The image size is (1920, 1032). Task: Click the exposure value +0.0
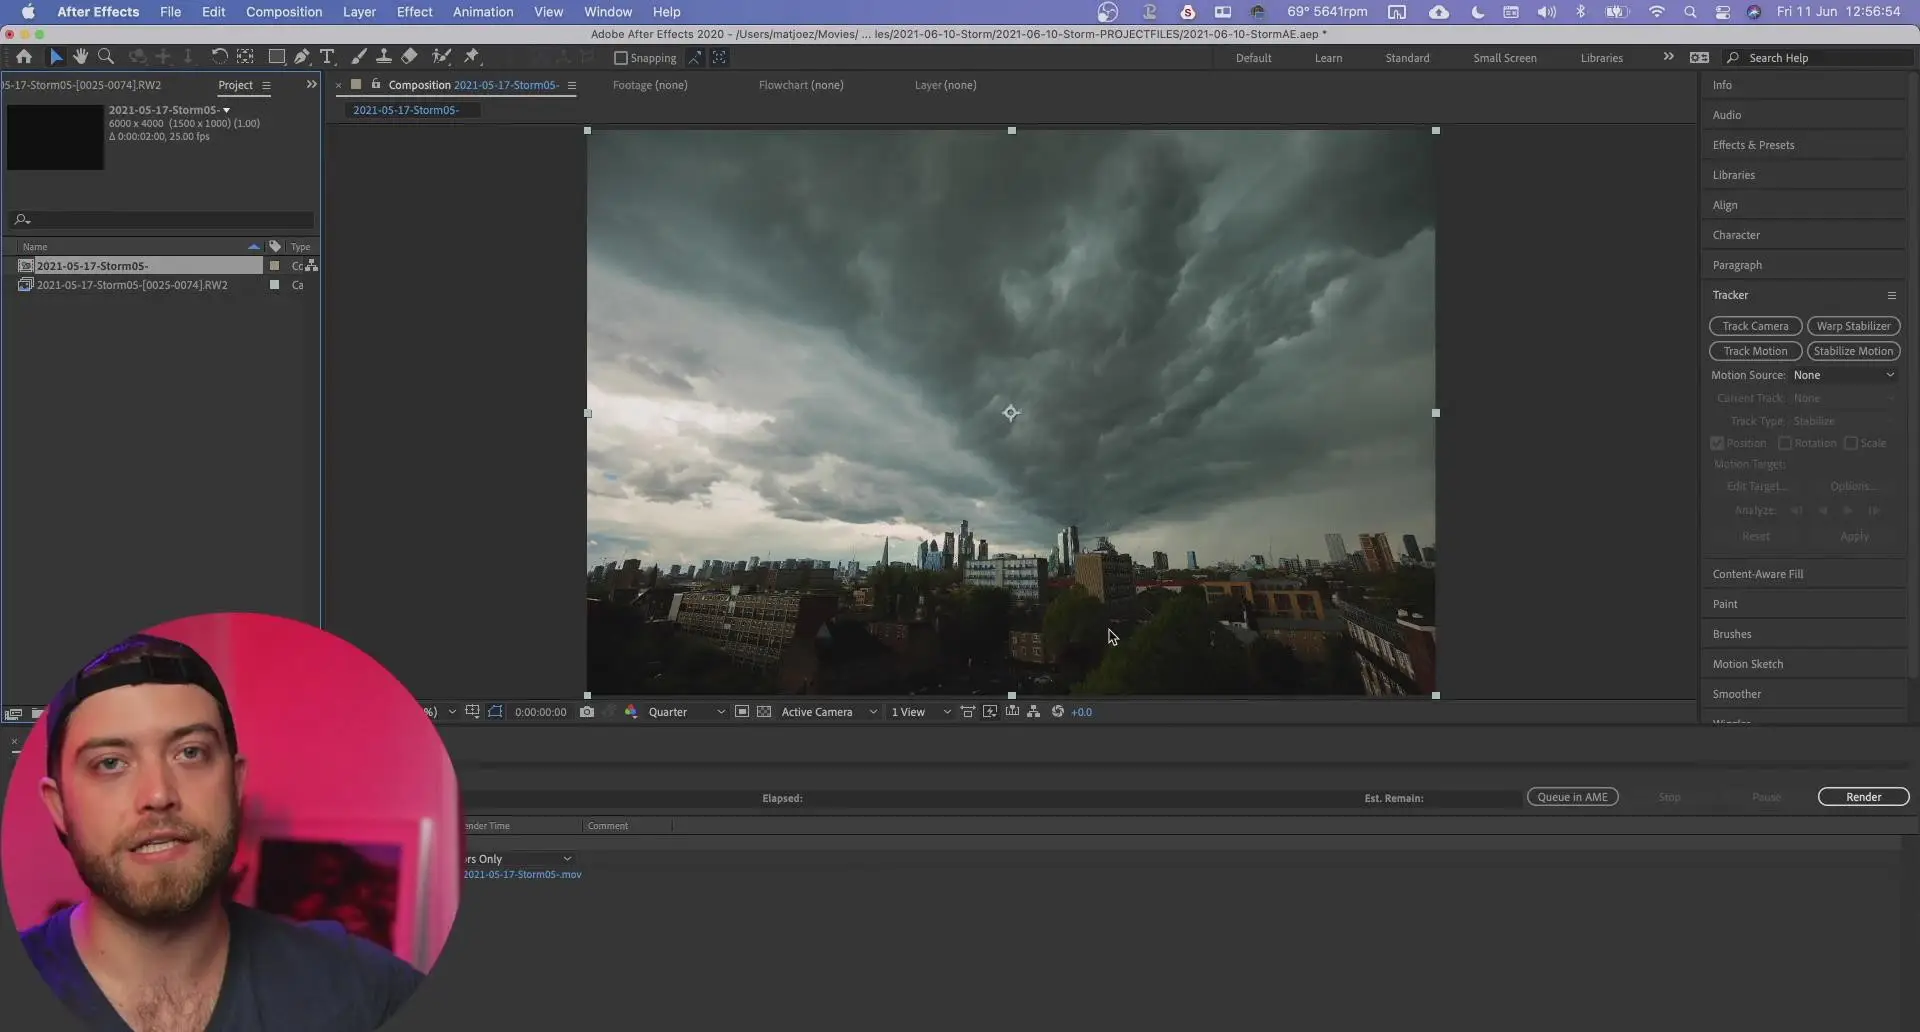point(1081,712)
